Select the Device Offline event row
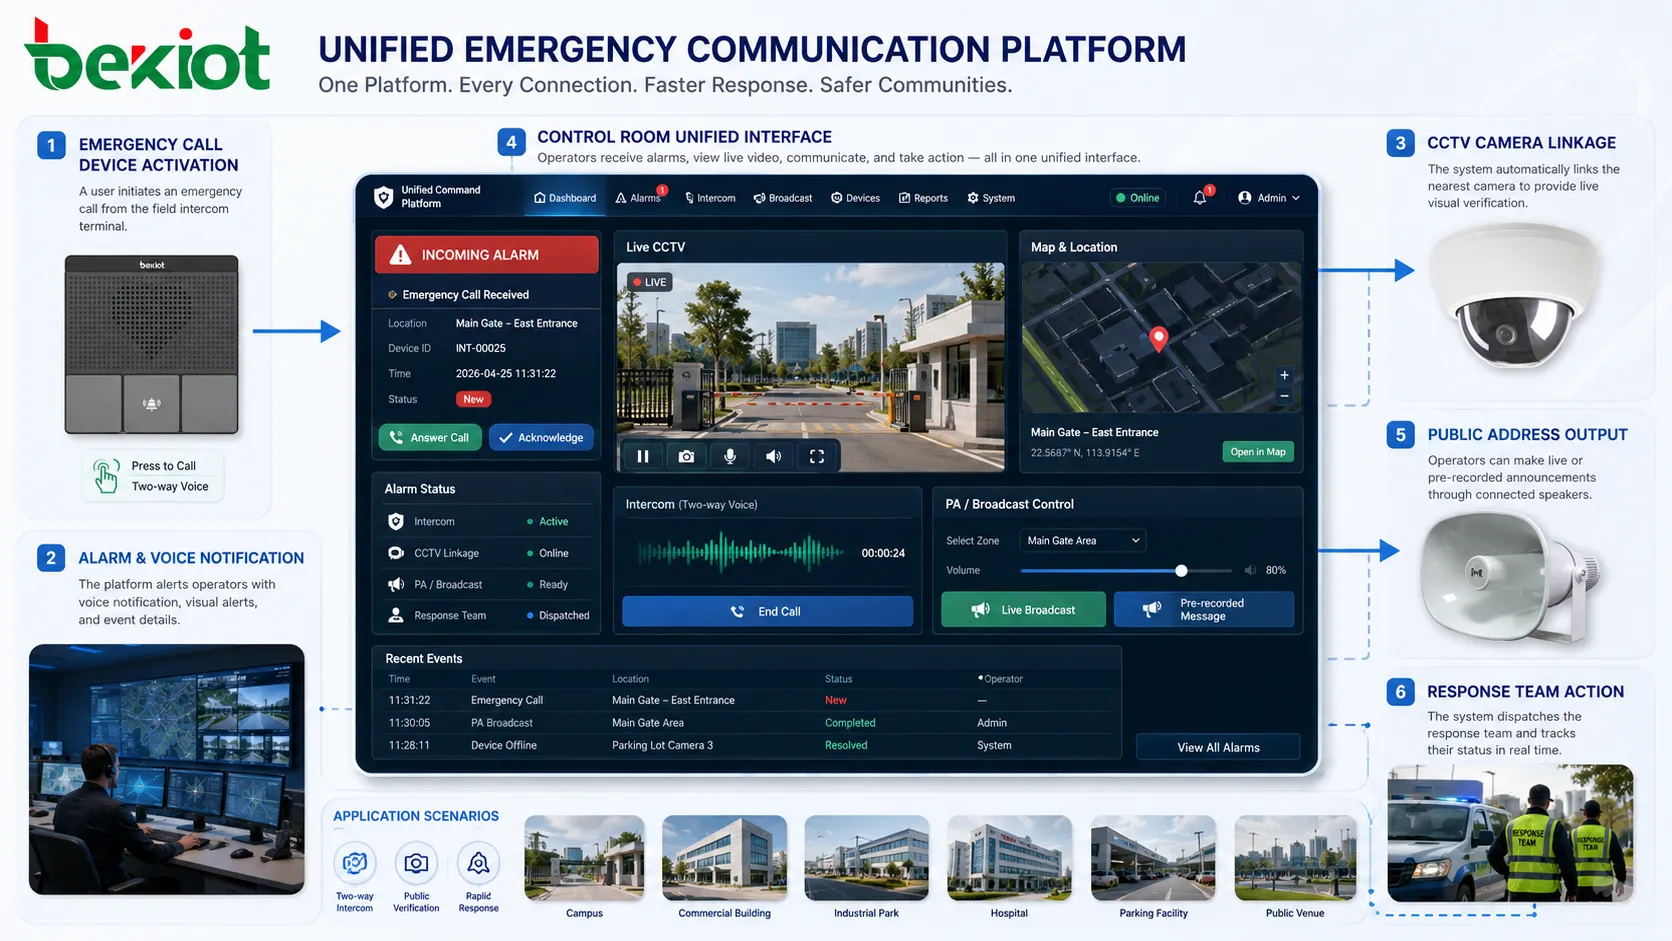 [x=748, y=745]
